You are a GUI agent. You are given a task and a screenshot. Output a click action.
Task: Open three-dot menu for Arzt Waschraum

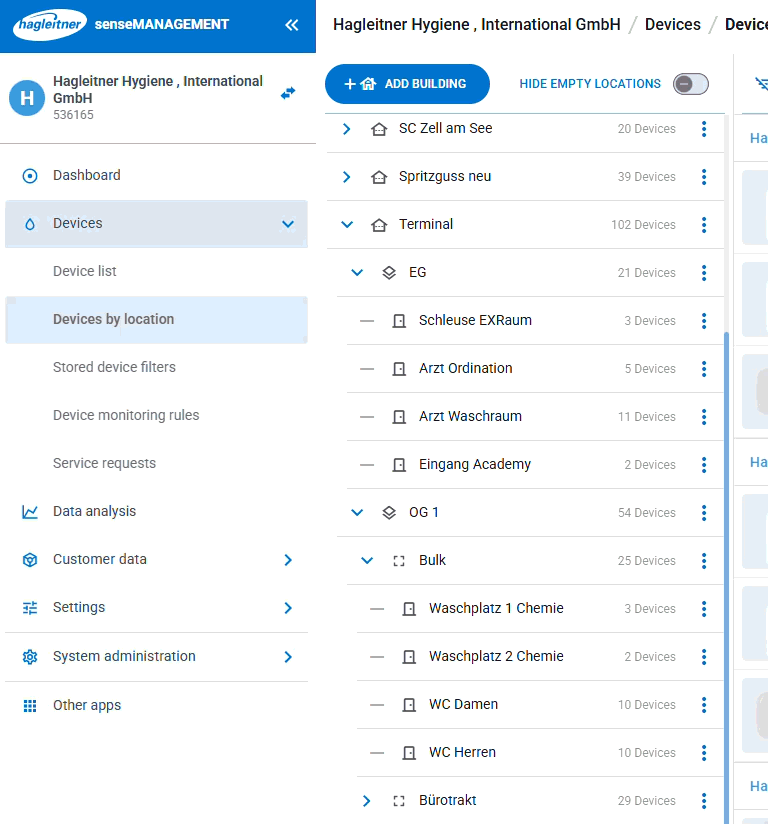[704, 417]
